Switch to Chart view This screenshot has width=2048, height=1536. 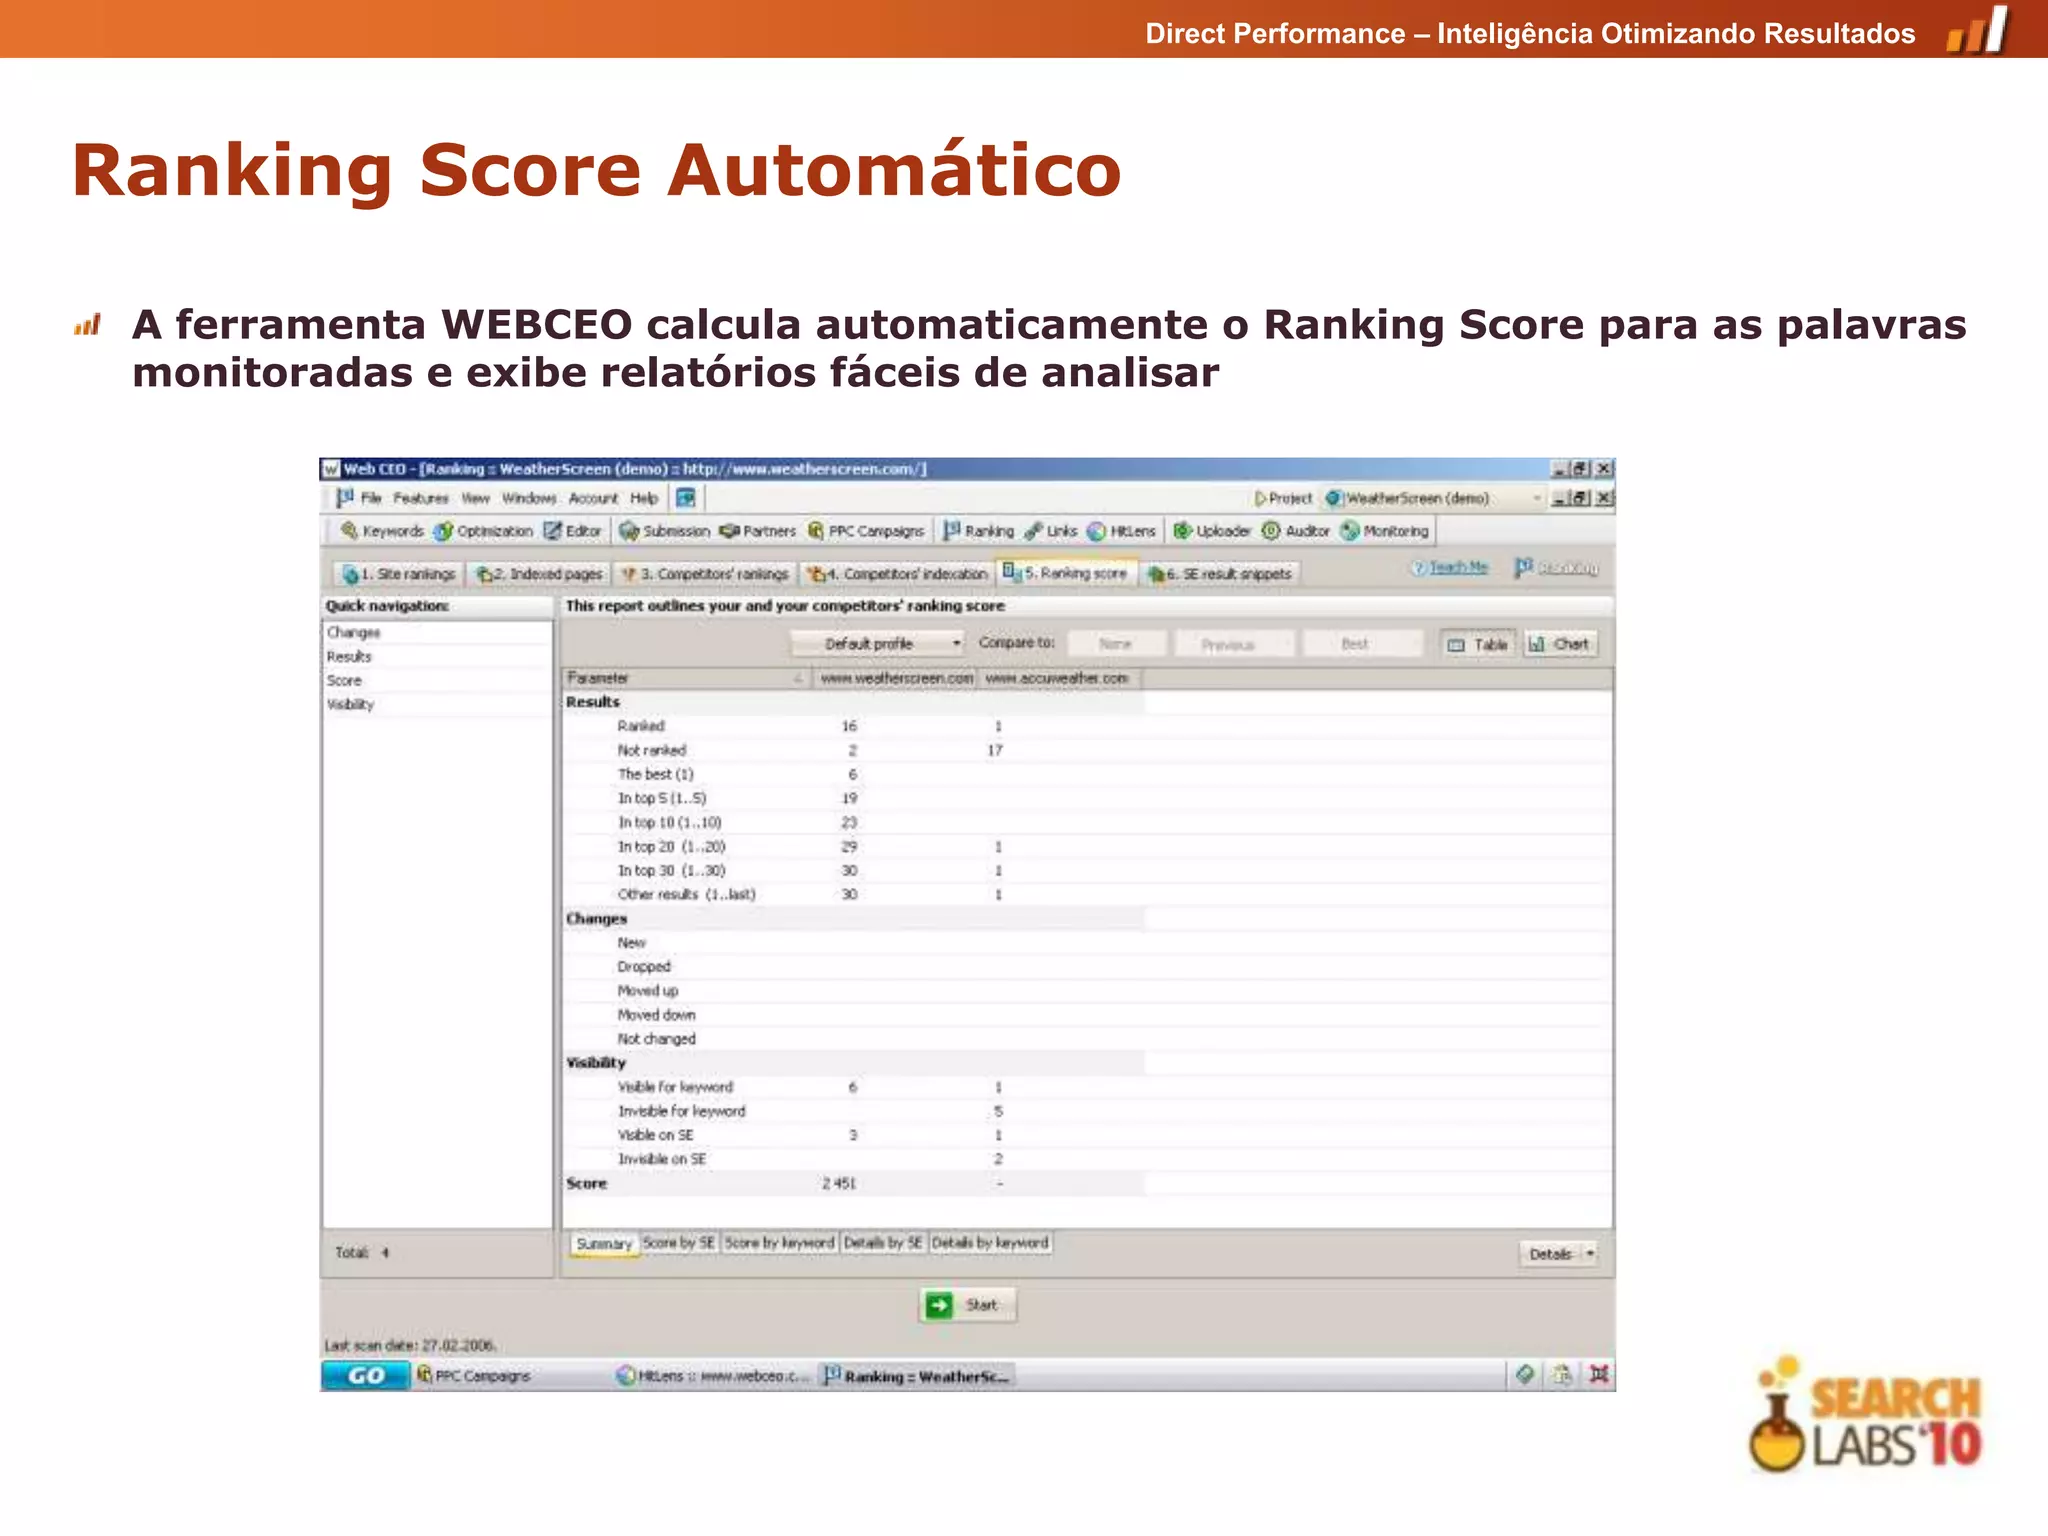[x=1560, y=644]
